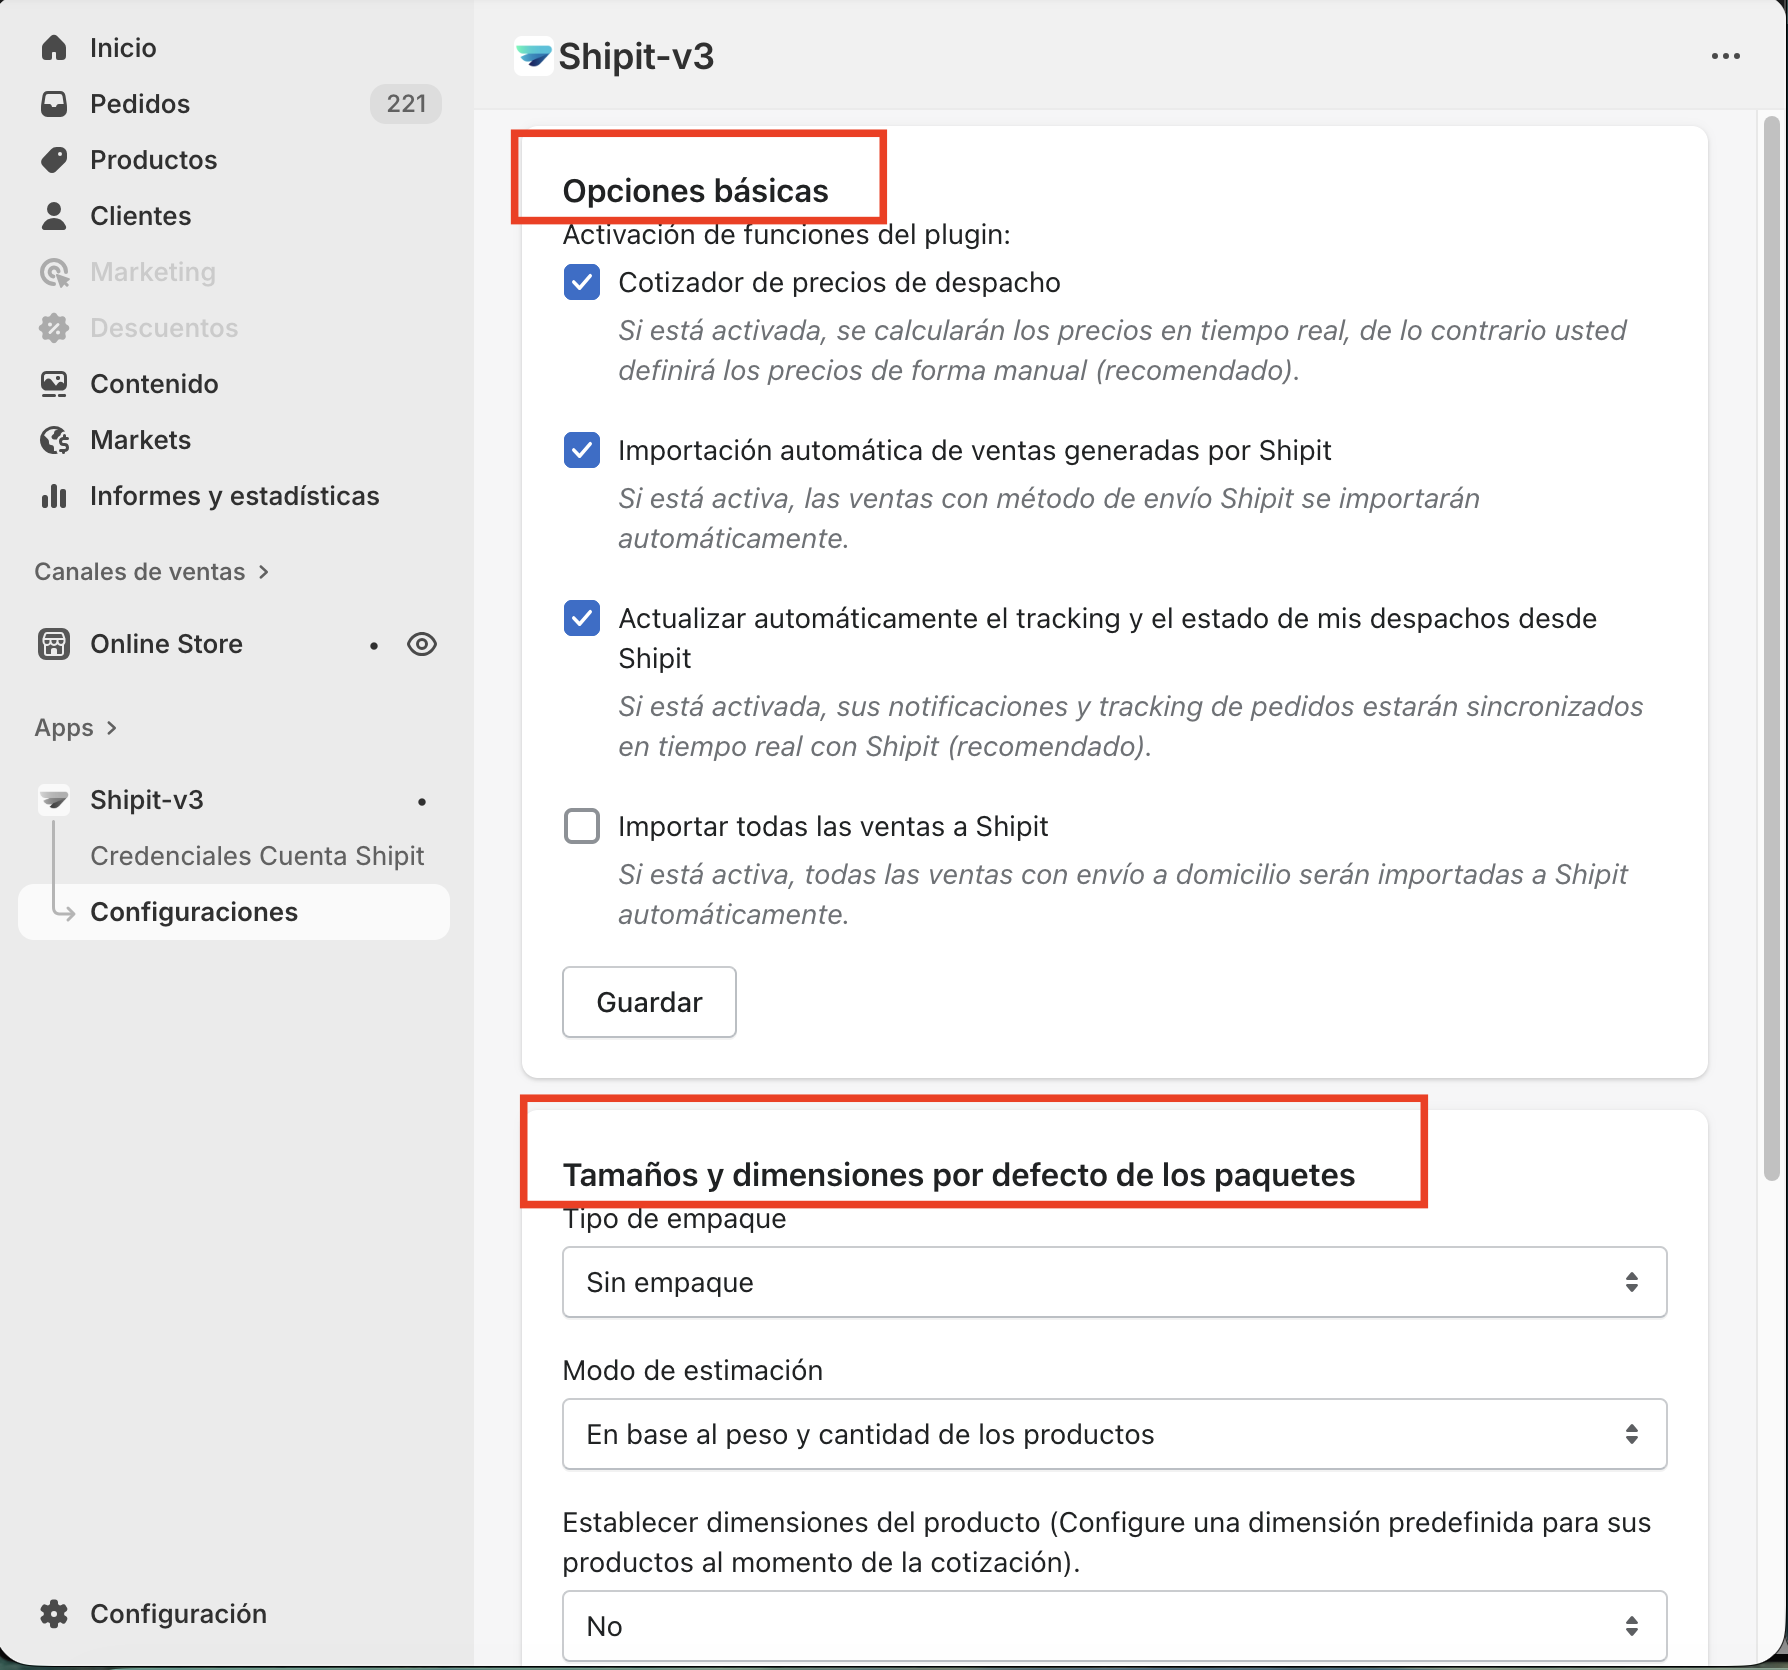Screen dimensions: 1788x1670
Task: Uncheck Cotizador de precios de despacho
Action: tap(582, 283)
